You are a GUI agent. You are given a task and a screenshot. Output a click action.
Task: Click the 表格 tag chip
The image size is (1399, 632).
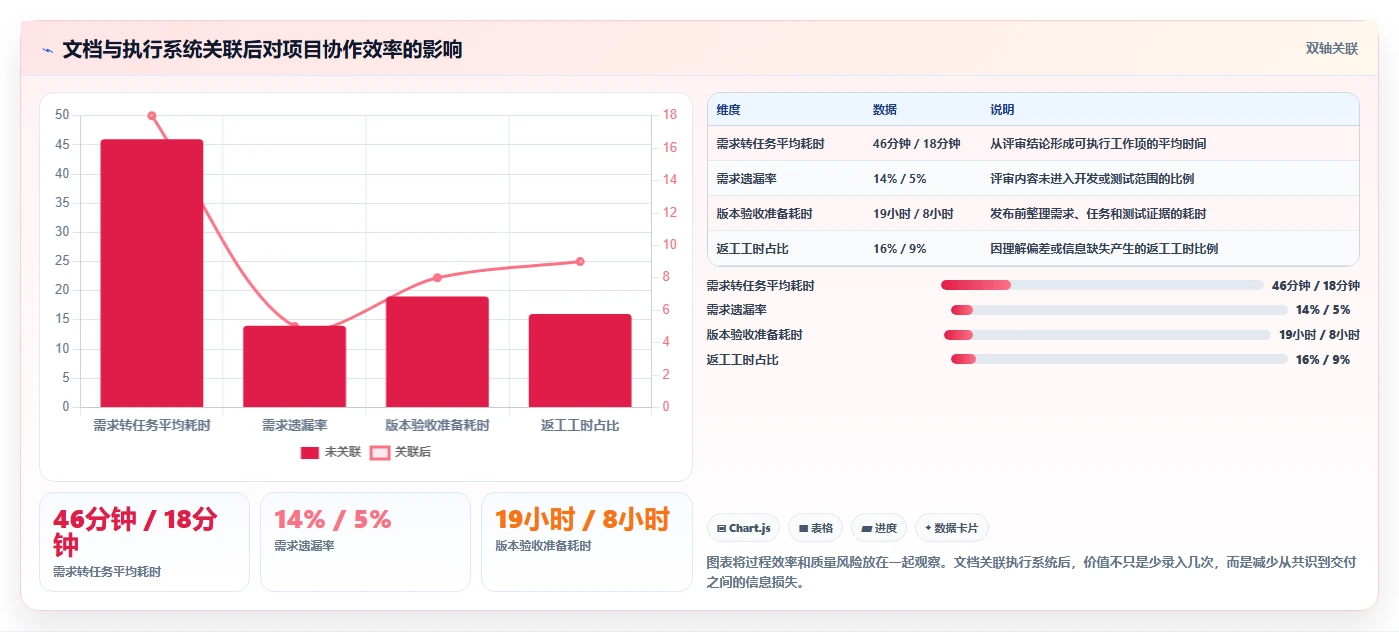[815, 528]
